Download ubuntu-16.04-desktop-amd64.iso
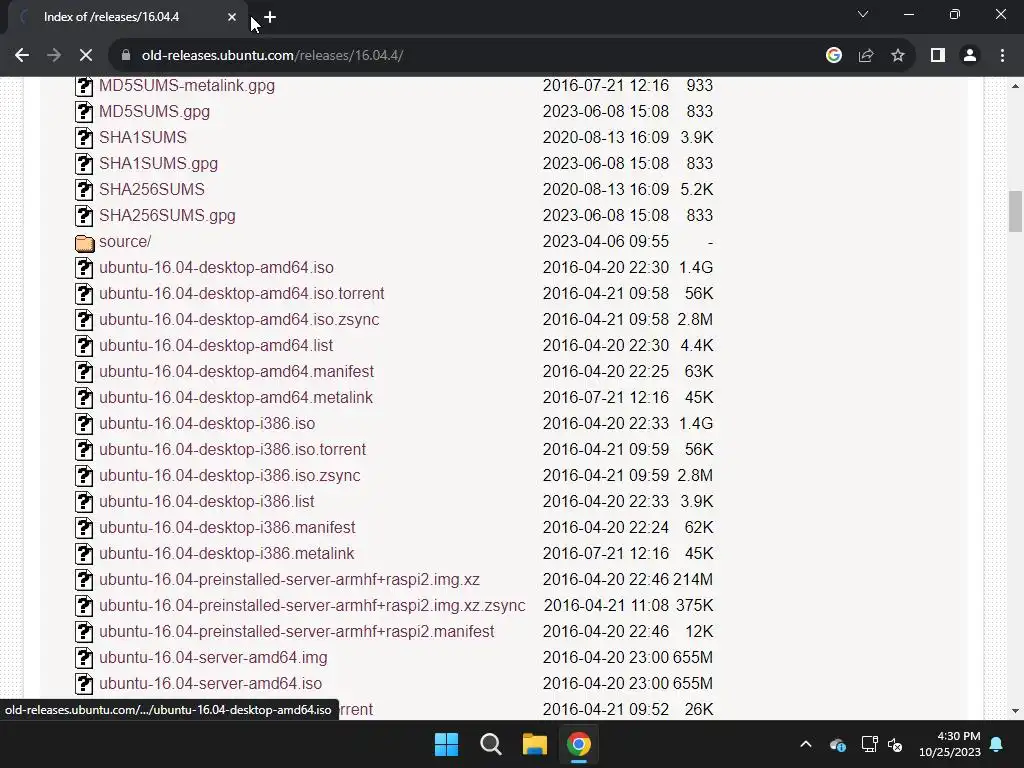Image resolution: width=1024 pixels, height=768 pixels. click(x=216, y=268)
